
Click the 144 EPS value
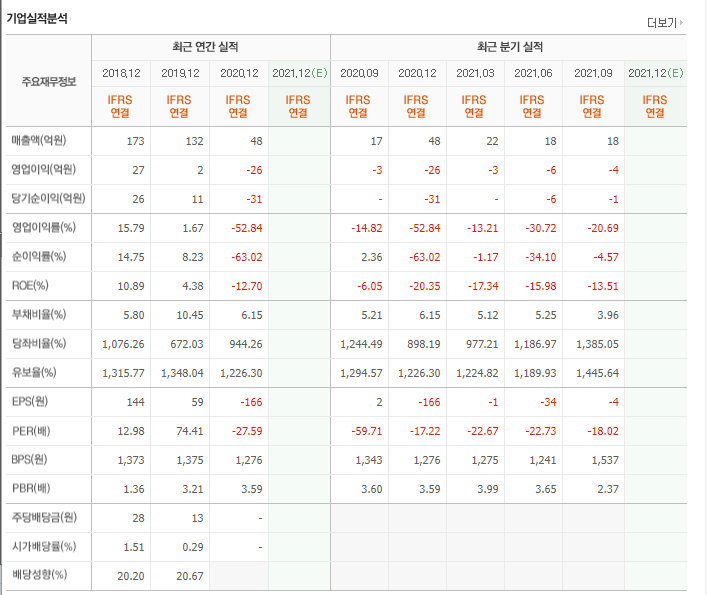point(135,402)
